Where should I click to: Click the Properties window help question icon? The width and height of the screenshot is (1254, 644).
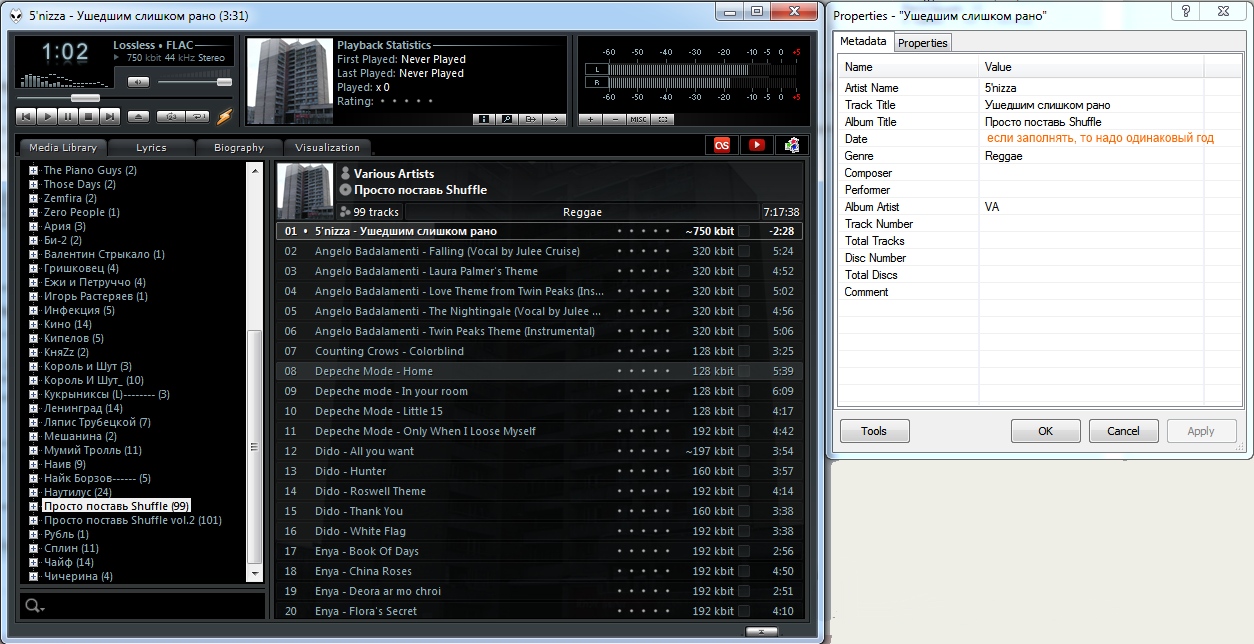tap(1186, 10)
